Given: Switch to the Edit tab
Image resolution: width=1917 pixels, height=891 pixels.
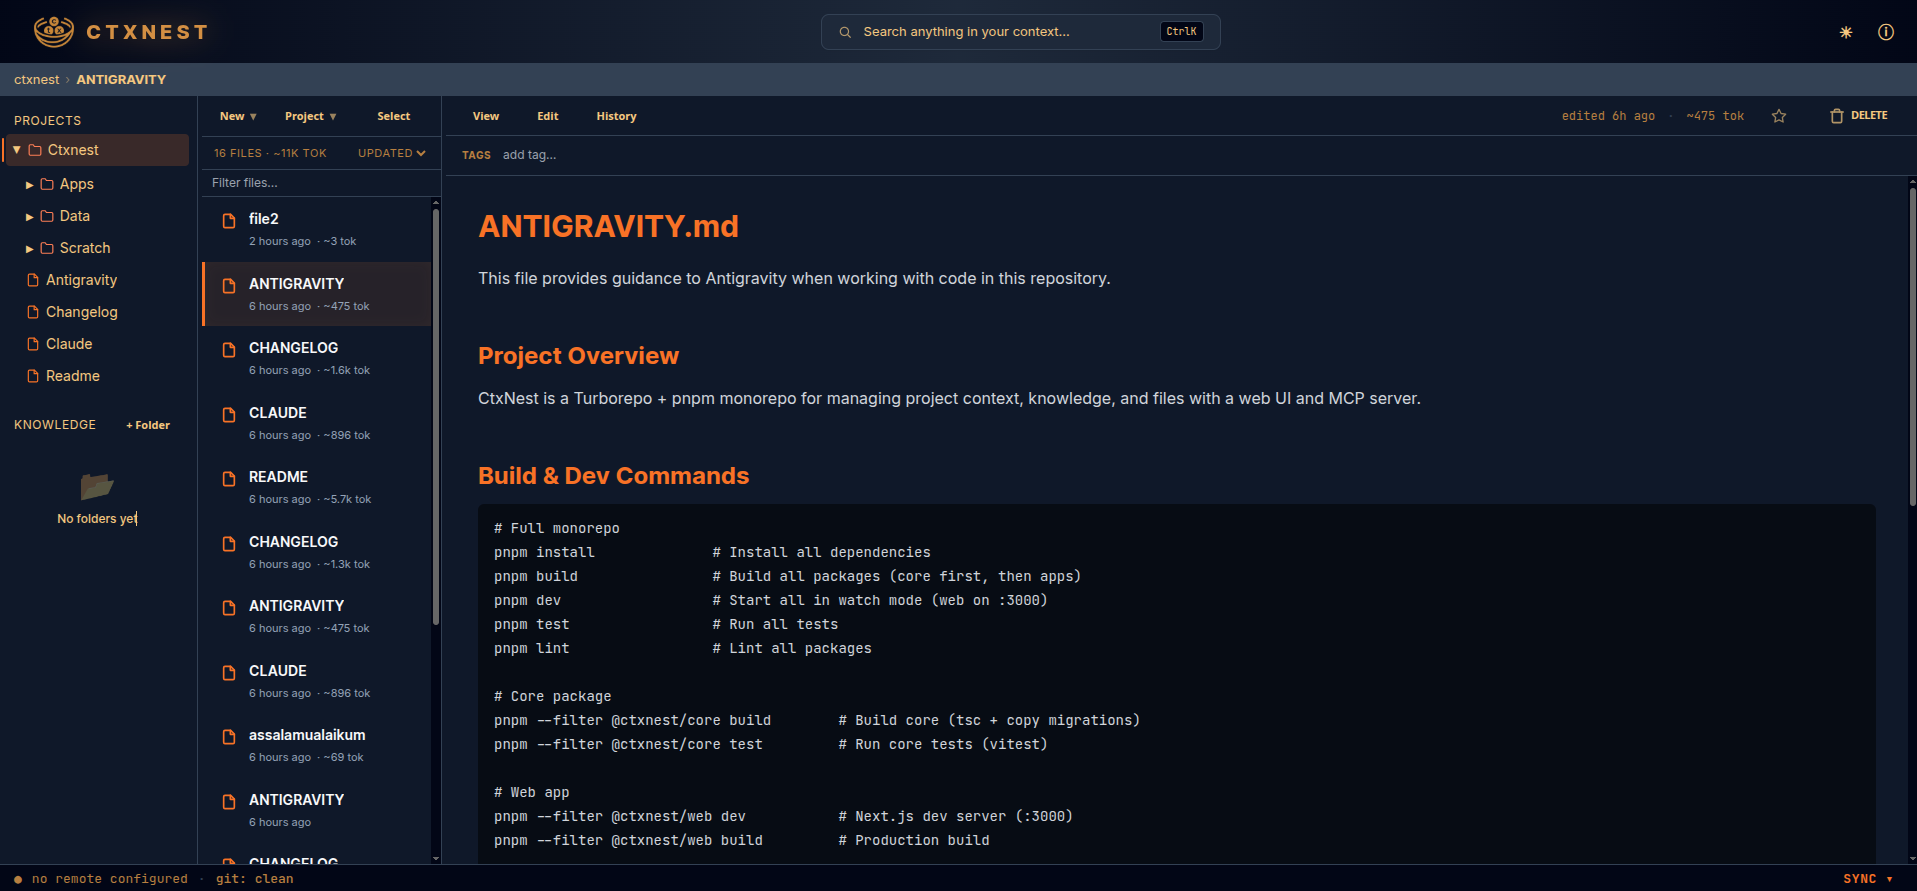Looking at the screenshot, I should click(x=548, y=116).
